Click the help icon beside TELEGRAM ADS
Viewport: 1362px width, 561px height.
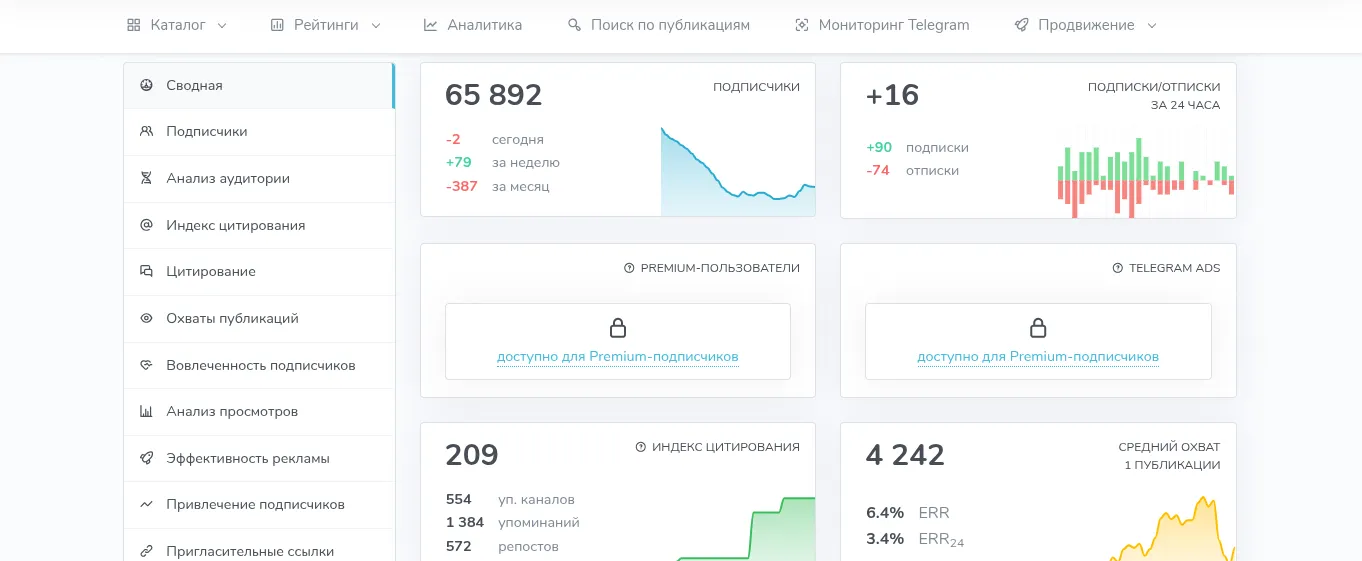[1118, 268]
